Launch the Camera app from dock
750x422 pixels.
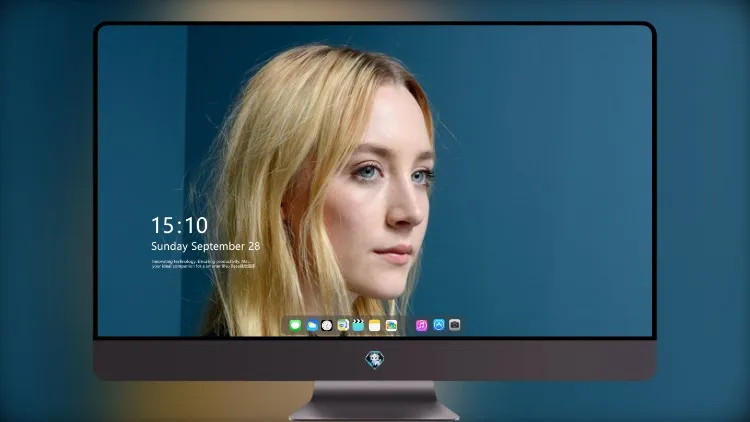[x=454, y=325]
